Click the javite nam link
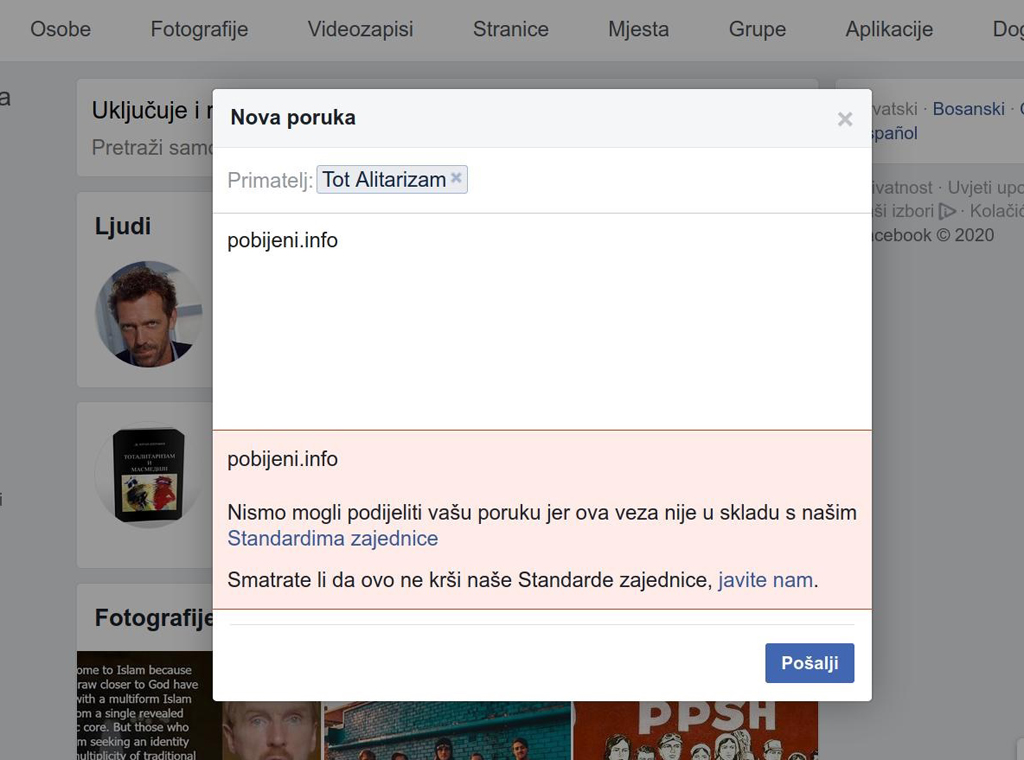This screenshot has width=1024, height=760. [x=765, y=580]
